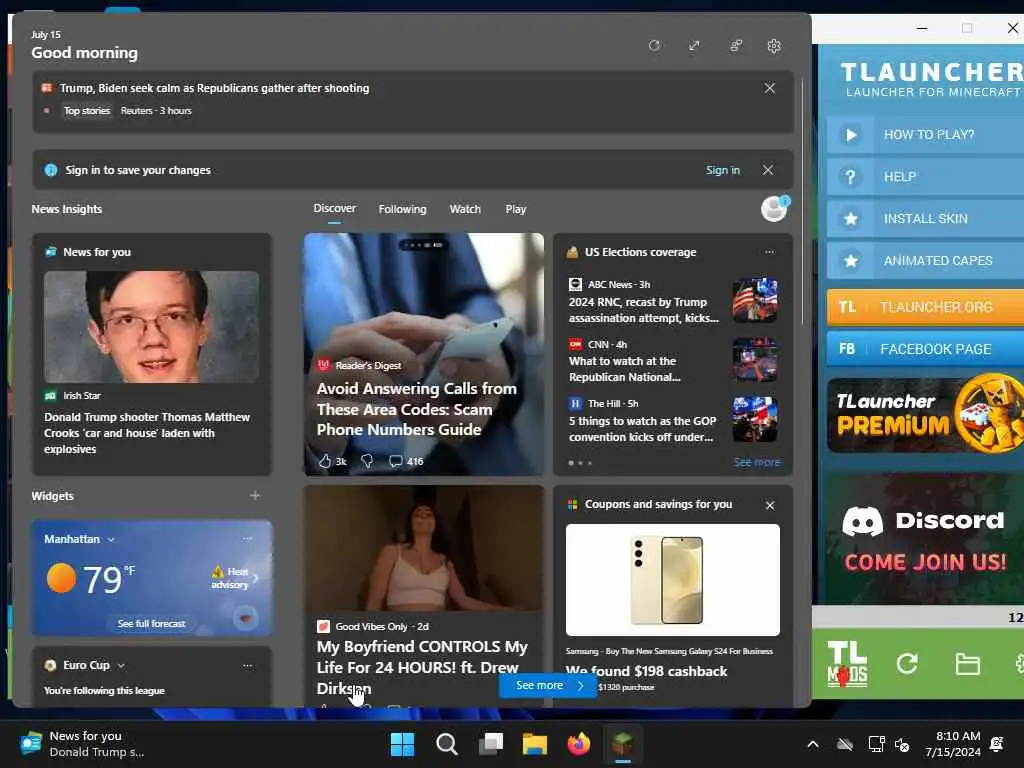Close Coupons and savings card
This screenshot has width=1024, height=768.
click(x=770, y=505)
